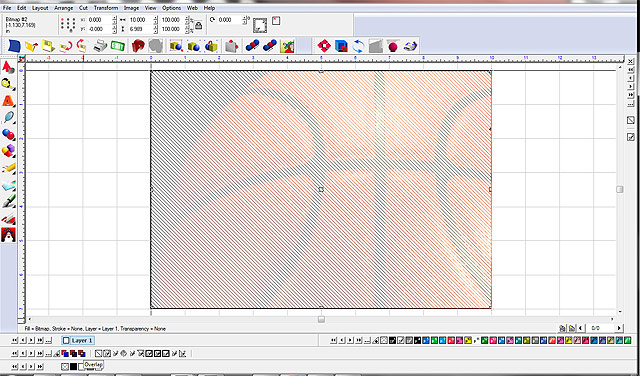The height and width of the screenshot is (376, 640).
Task: Select the arrow selection tool in left toolbox
Action: point(8,67)
